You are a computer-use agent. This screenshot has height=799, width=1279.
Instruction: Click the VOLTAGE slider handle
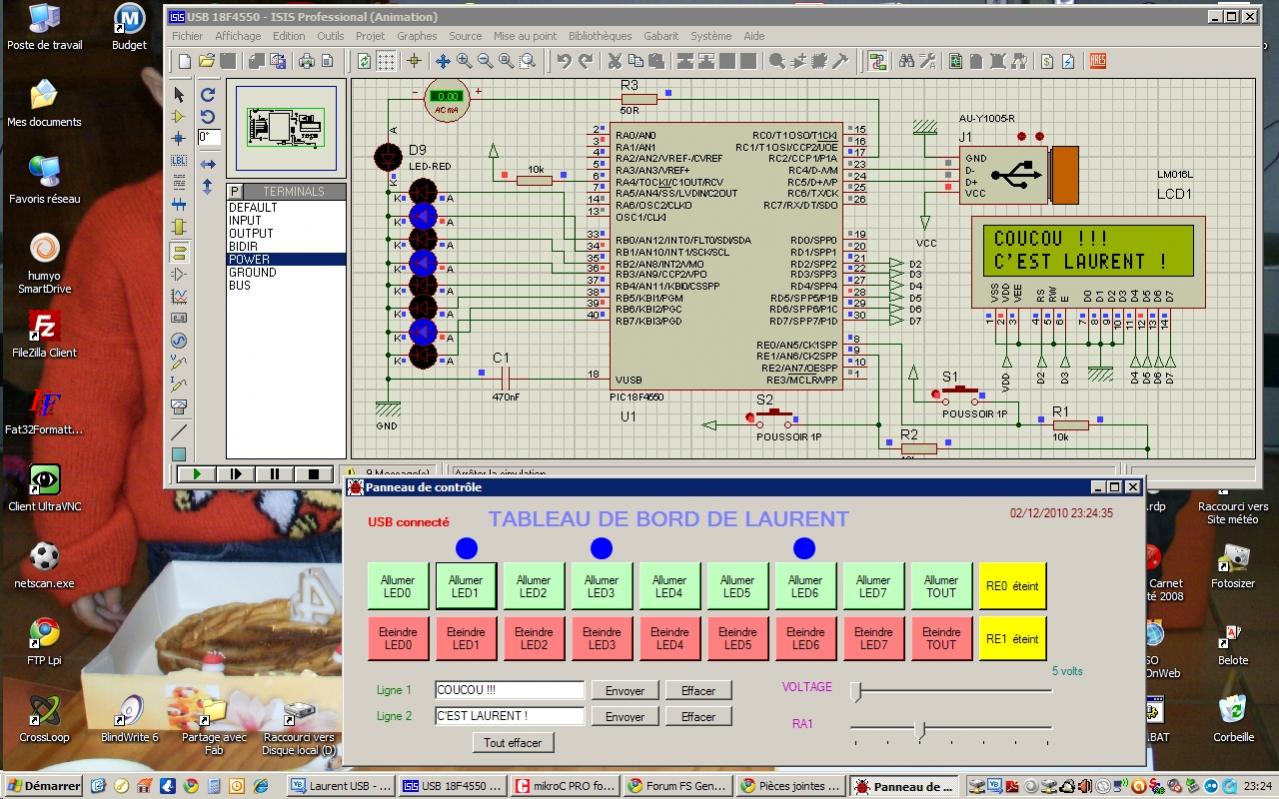(855, 691)
